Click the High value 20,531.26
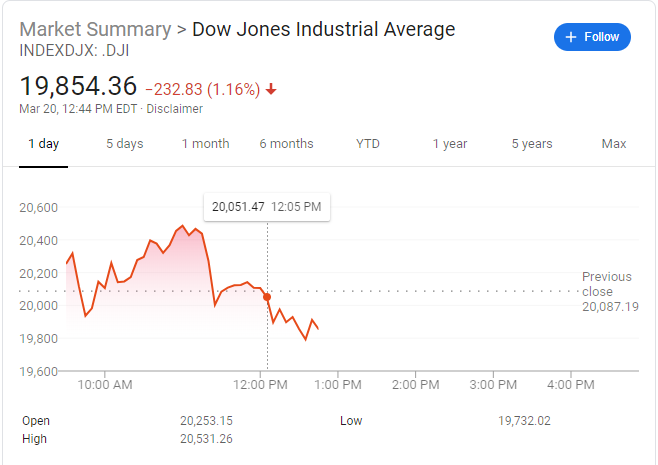This screenshot has width=658, height=465. (206, 438)
